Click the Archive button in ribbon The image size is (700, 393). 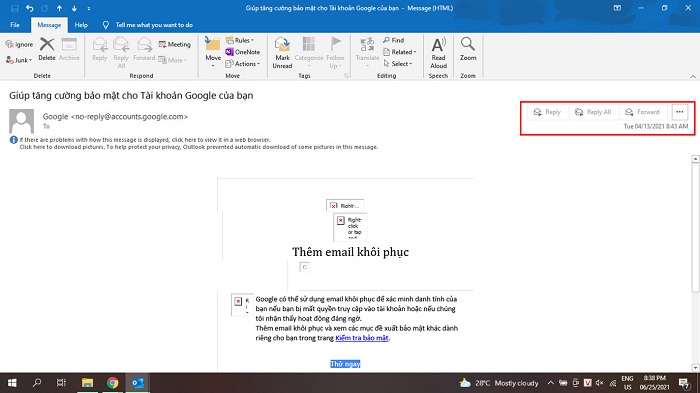69,49
